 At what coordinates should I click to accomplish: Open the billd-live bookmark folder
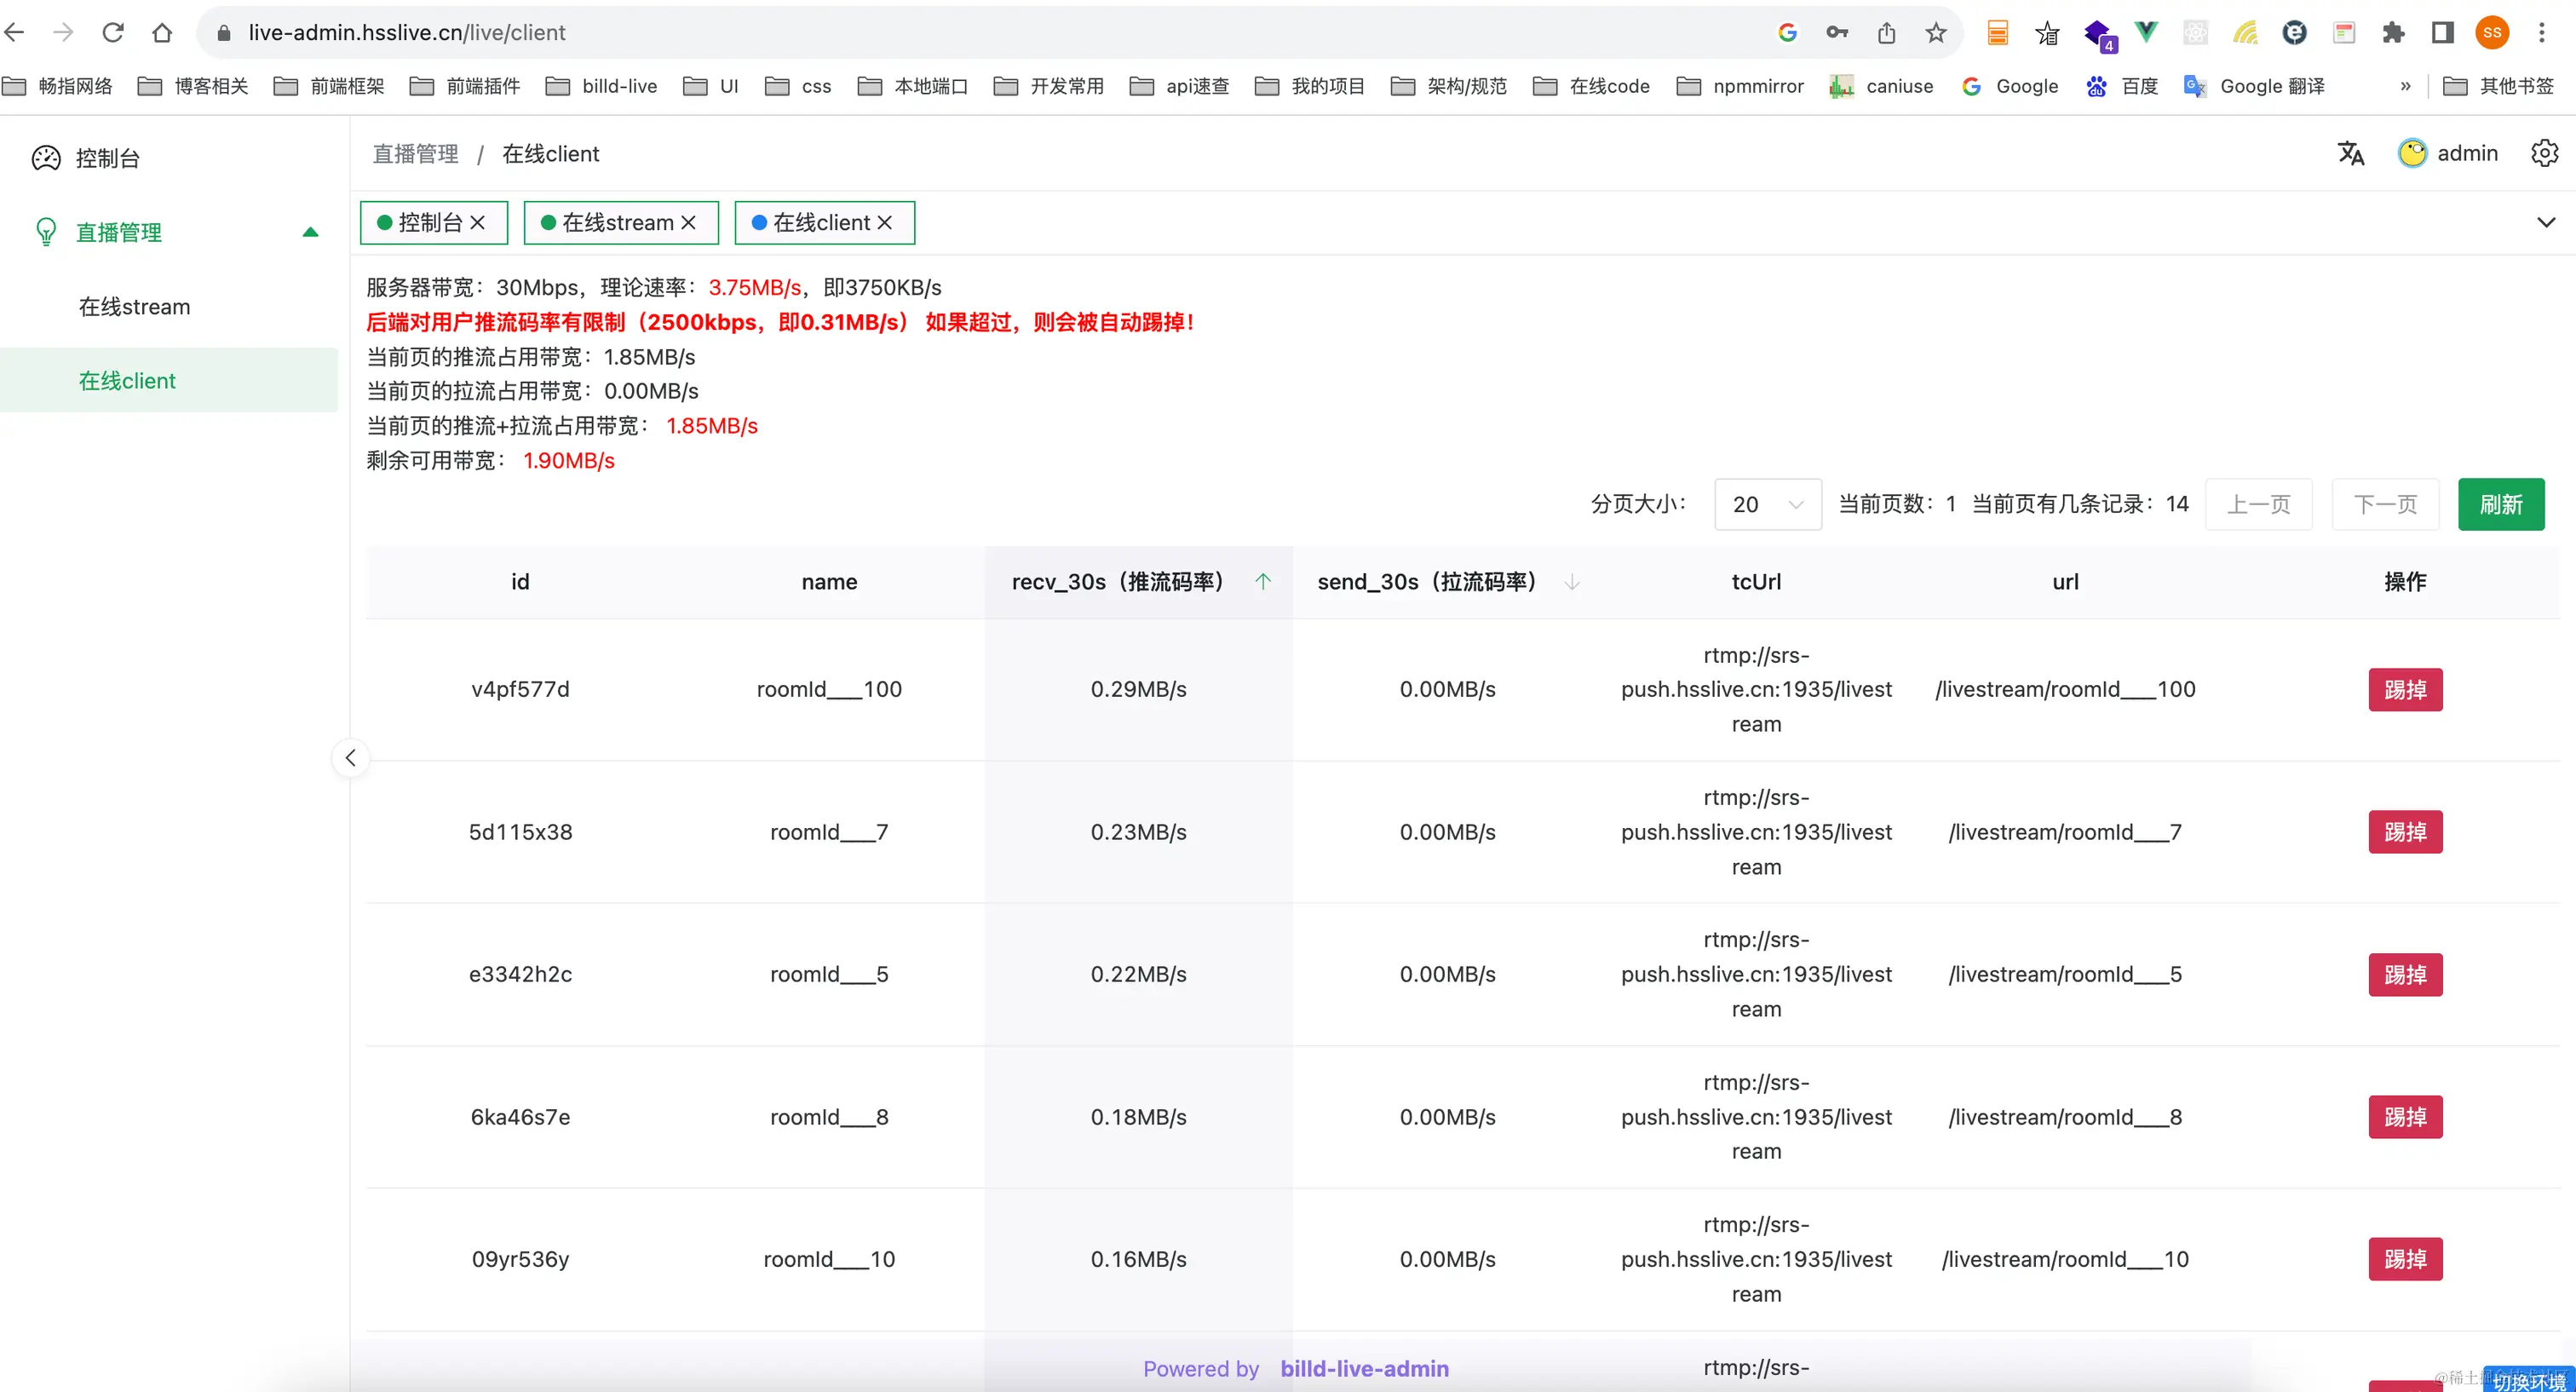click(x=602, y=86)
